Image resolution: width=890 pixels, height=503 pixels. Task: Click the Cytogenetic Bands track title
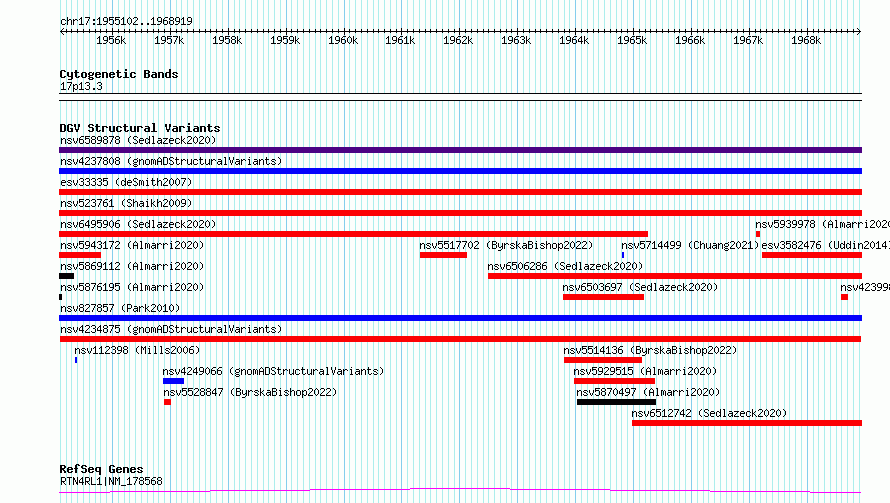coord(119,74)
